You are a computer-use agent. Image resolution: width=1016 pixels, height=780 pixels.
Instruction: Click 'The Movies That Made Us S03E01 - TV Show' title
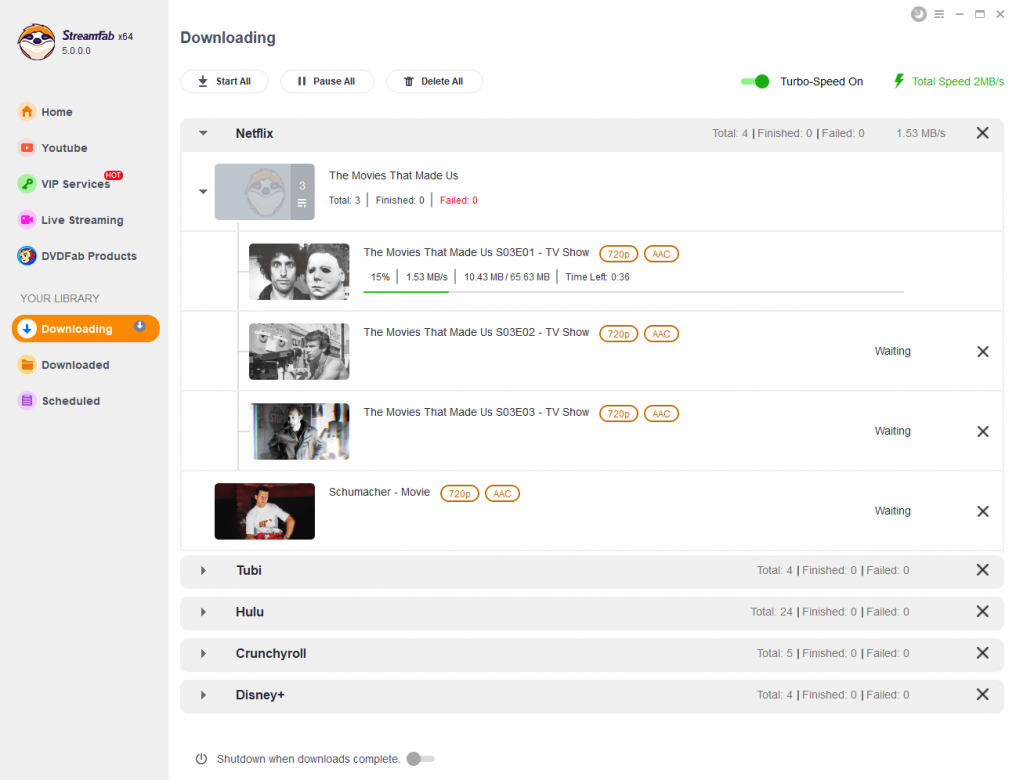click(476, 252)
